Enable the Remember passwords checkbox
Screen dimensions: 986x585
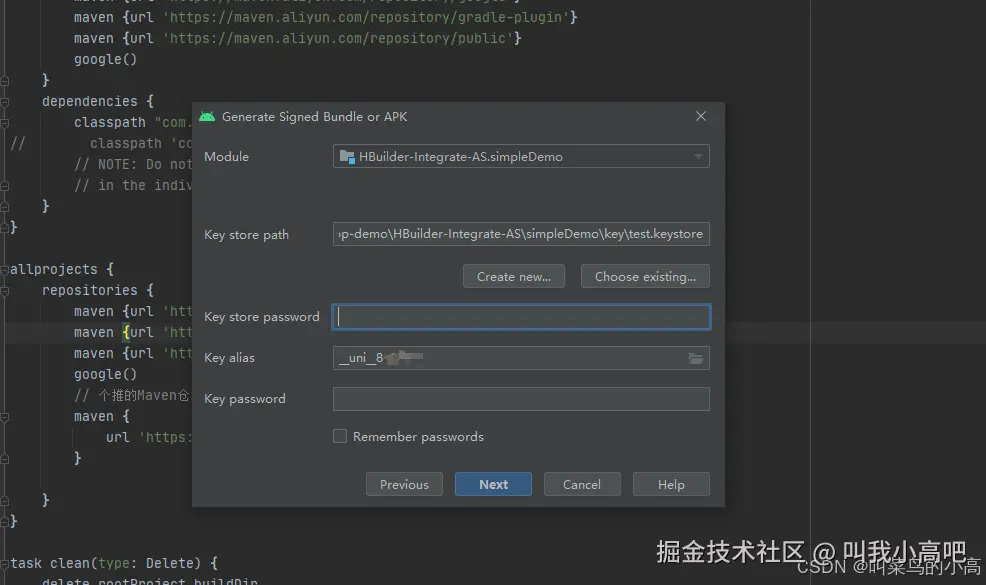click(340, 436)
